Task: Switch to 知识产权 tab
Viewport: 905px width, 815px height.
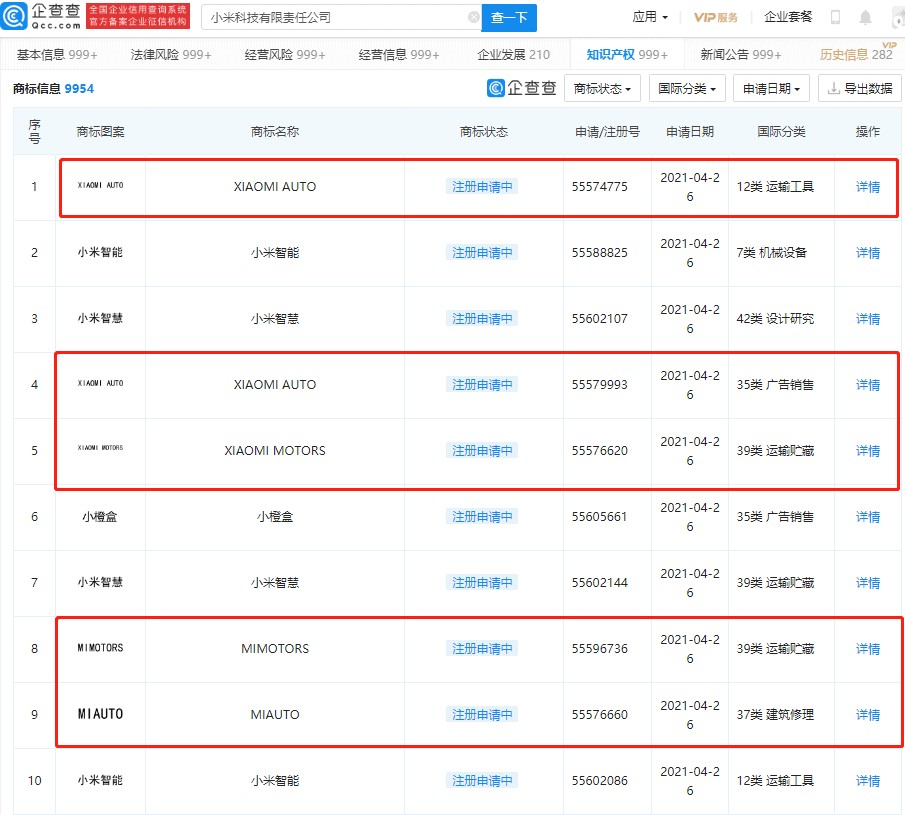Action: coord(627,55)
